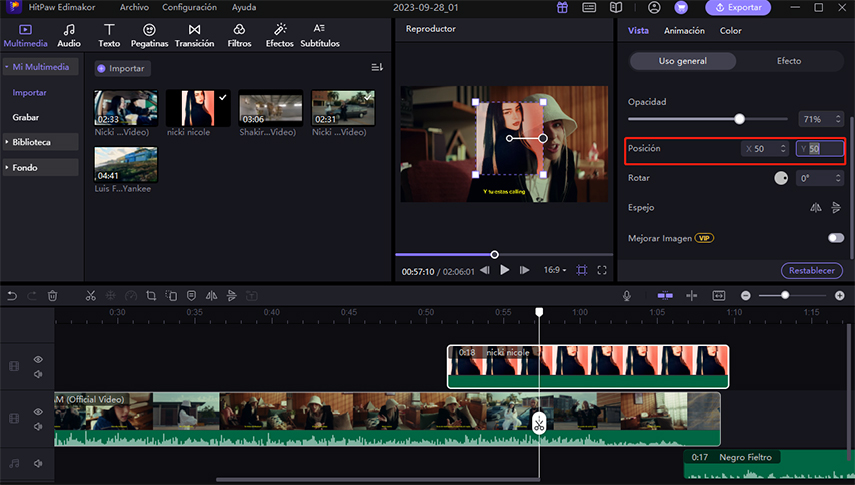Click the Restablecer button
The image size is (855, 485).
[x=811, y=270]
